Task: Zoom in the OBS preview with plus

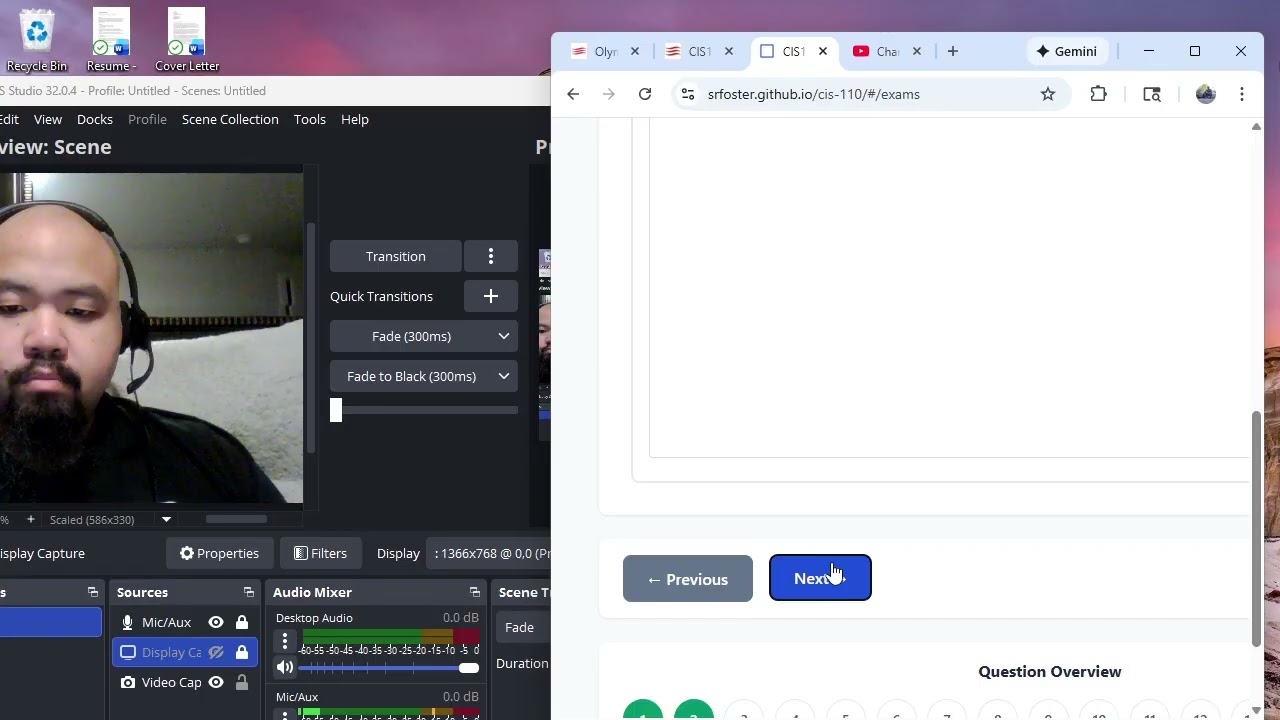Action: click(x=30, y=519)
